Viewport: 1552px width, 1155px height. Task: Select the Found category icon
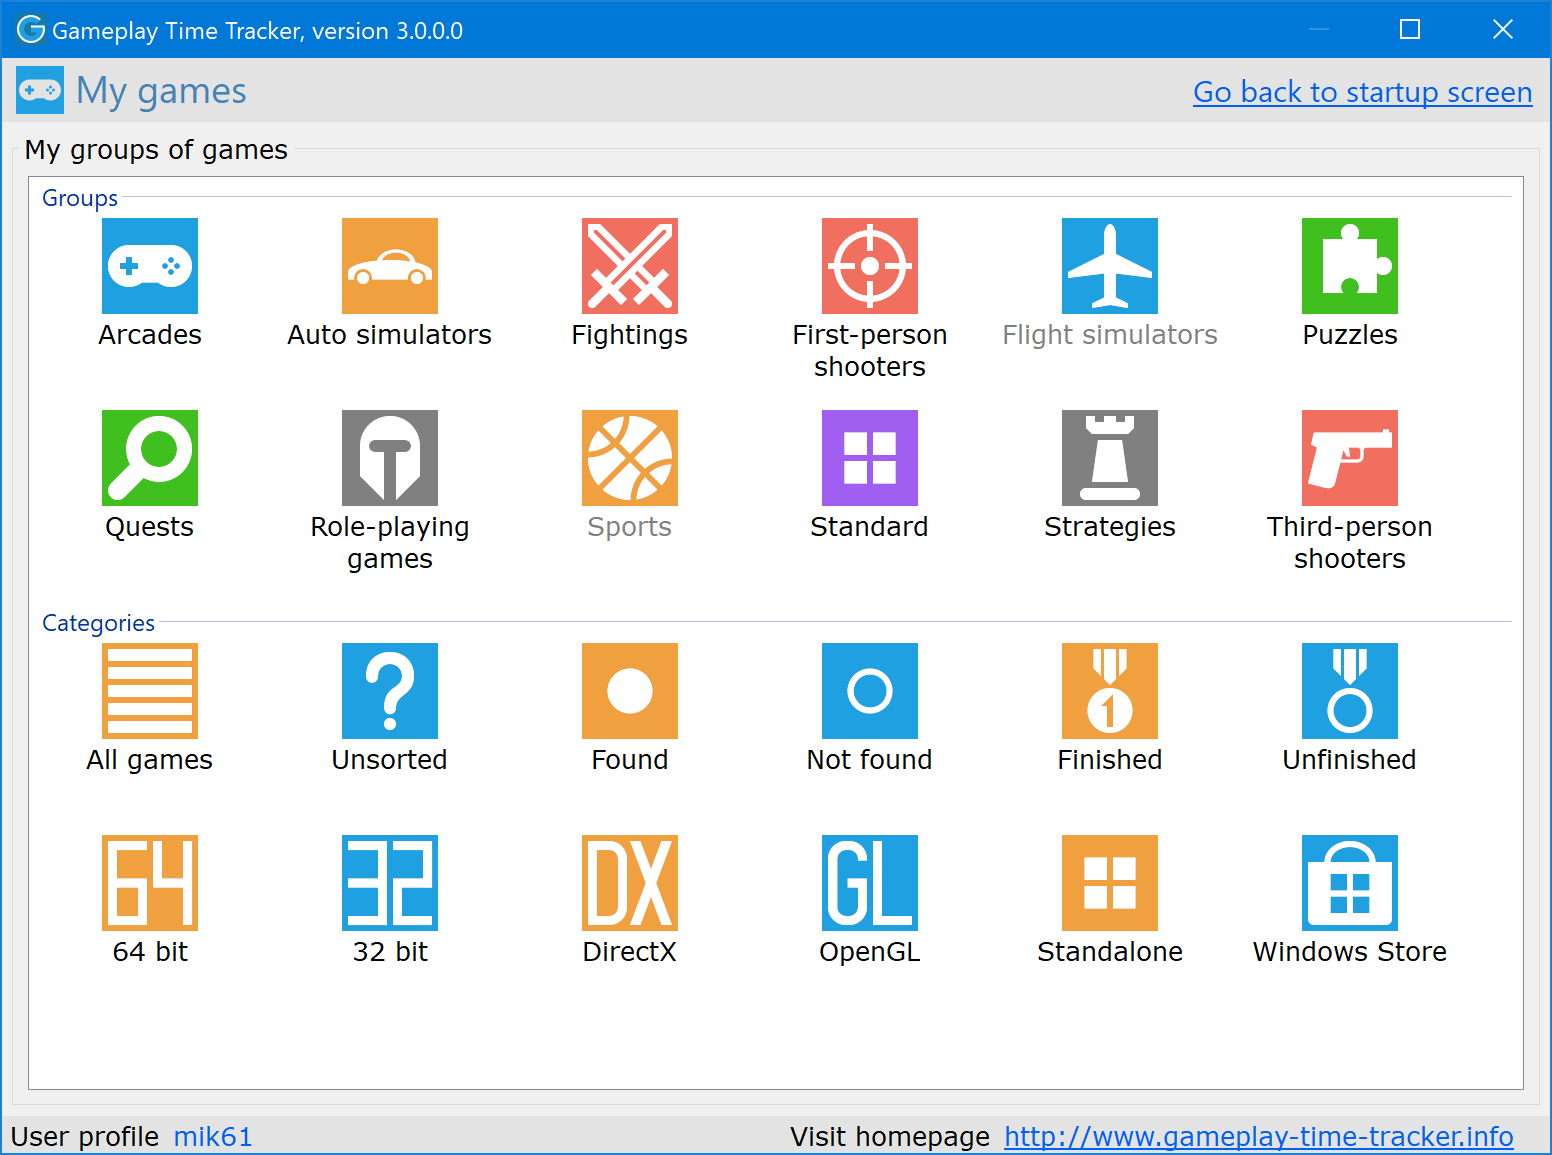click(x=630, y=691)
